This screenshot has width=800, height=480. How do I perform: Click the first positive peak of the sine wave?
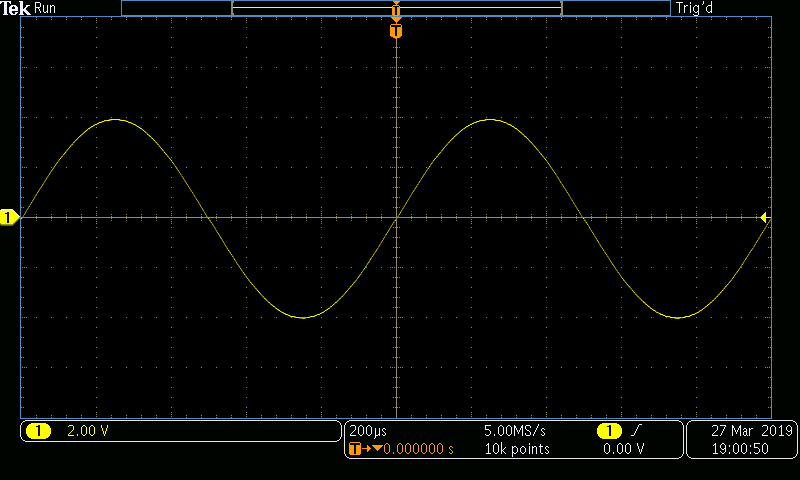116,119
